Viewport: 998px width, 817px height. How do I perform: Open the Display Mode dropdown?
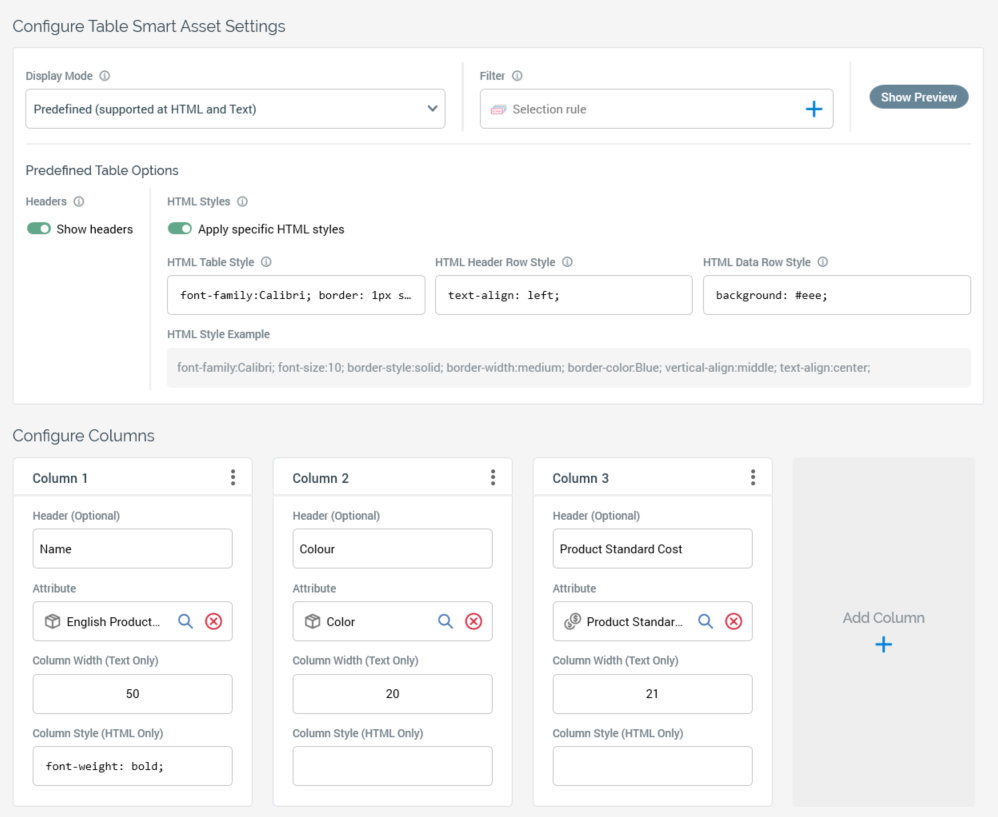coord(235,109)
